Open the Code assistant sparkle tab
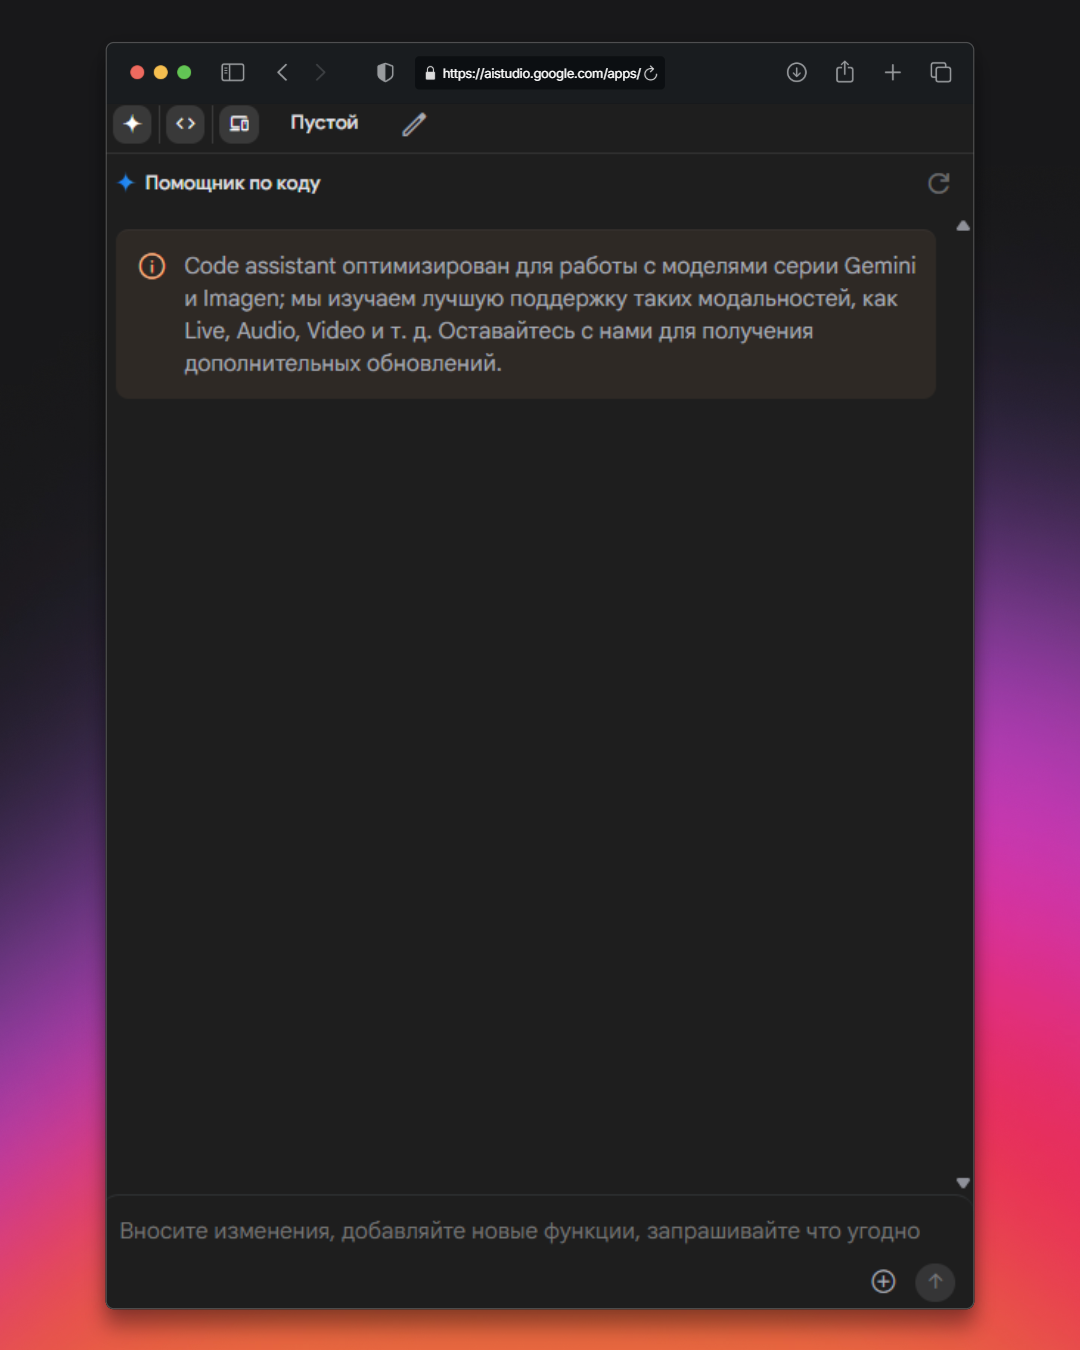Screen dimensions: 1080x1350 pos(132,124)
